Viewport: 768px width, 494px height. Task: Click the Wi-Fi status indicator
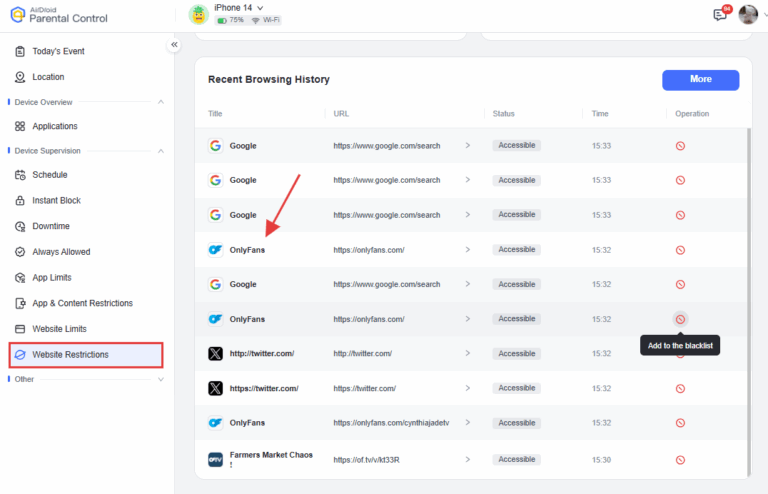[266, 20]
